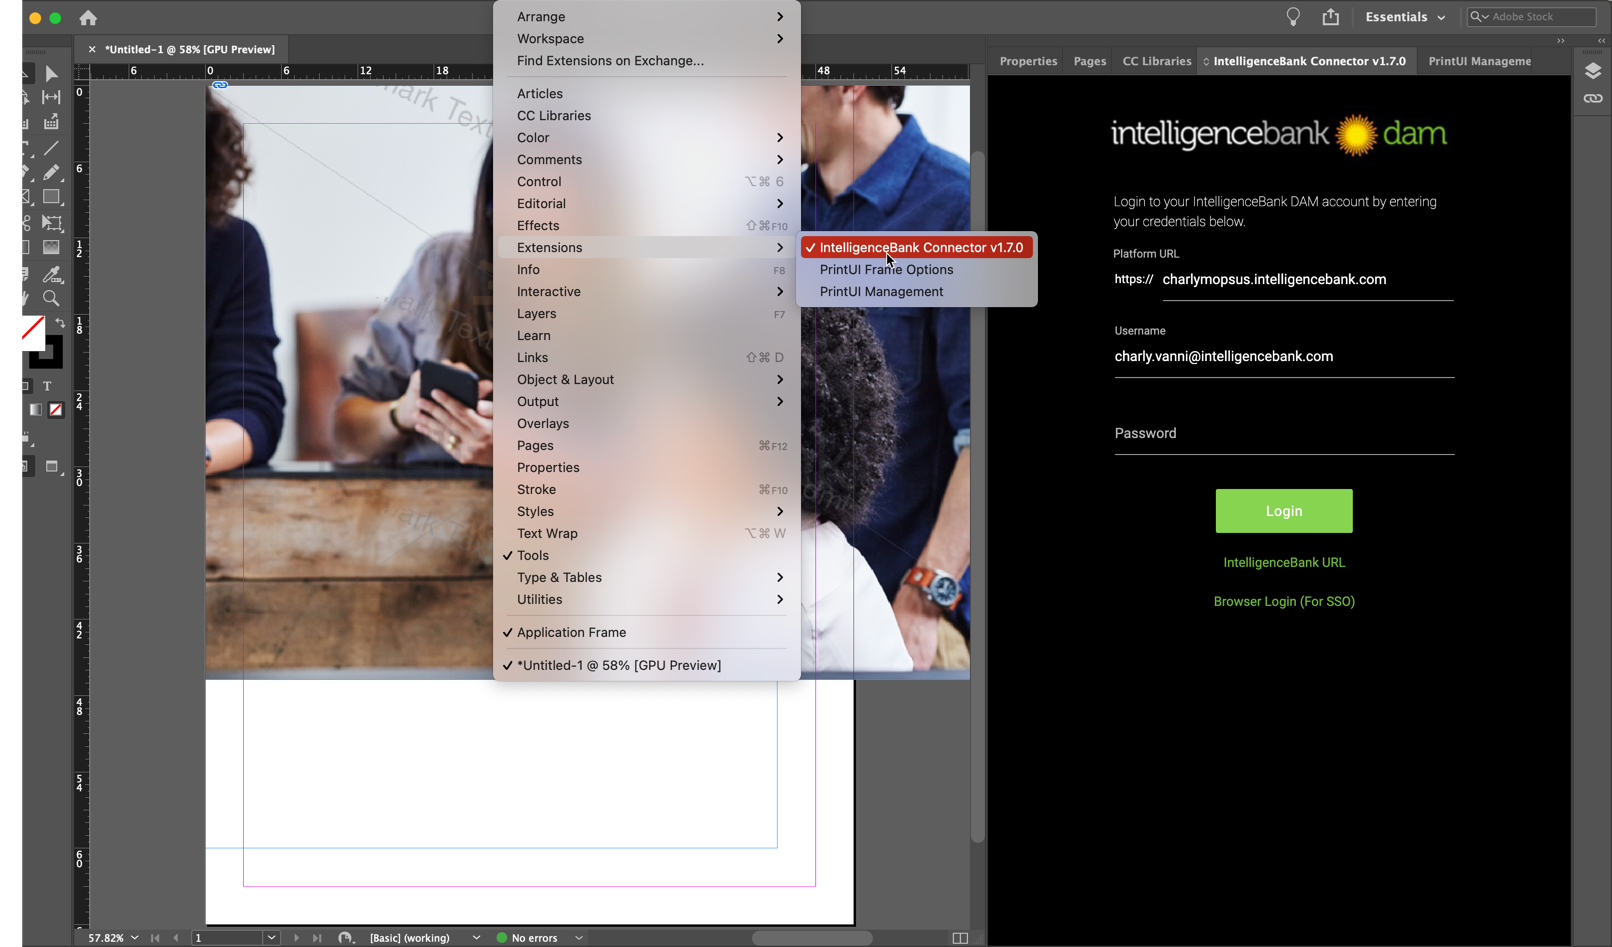
Task: Expand the Color submenu
Action: pos(647,138)
